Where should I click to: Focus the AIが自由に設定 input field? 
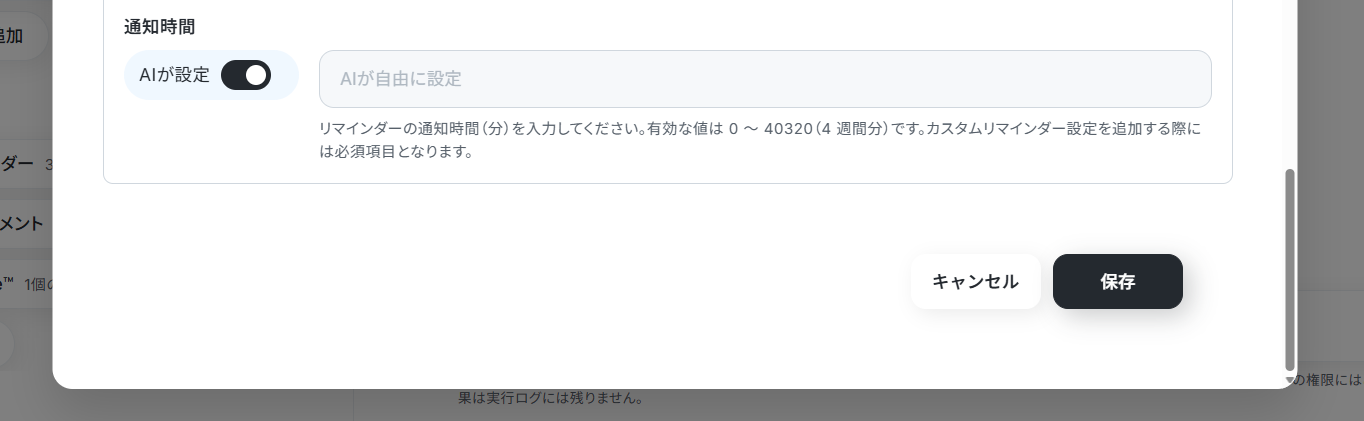click(765, 79)
